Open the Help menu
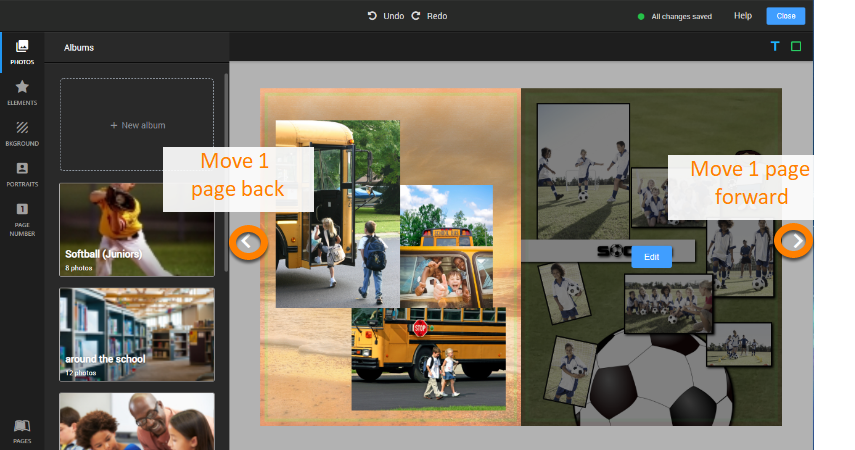The width and height of the screenshot is (855, 450). tap(743, 16)
